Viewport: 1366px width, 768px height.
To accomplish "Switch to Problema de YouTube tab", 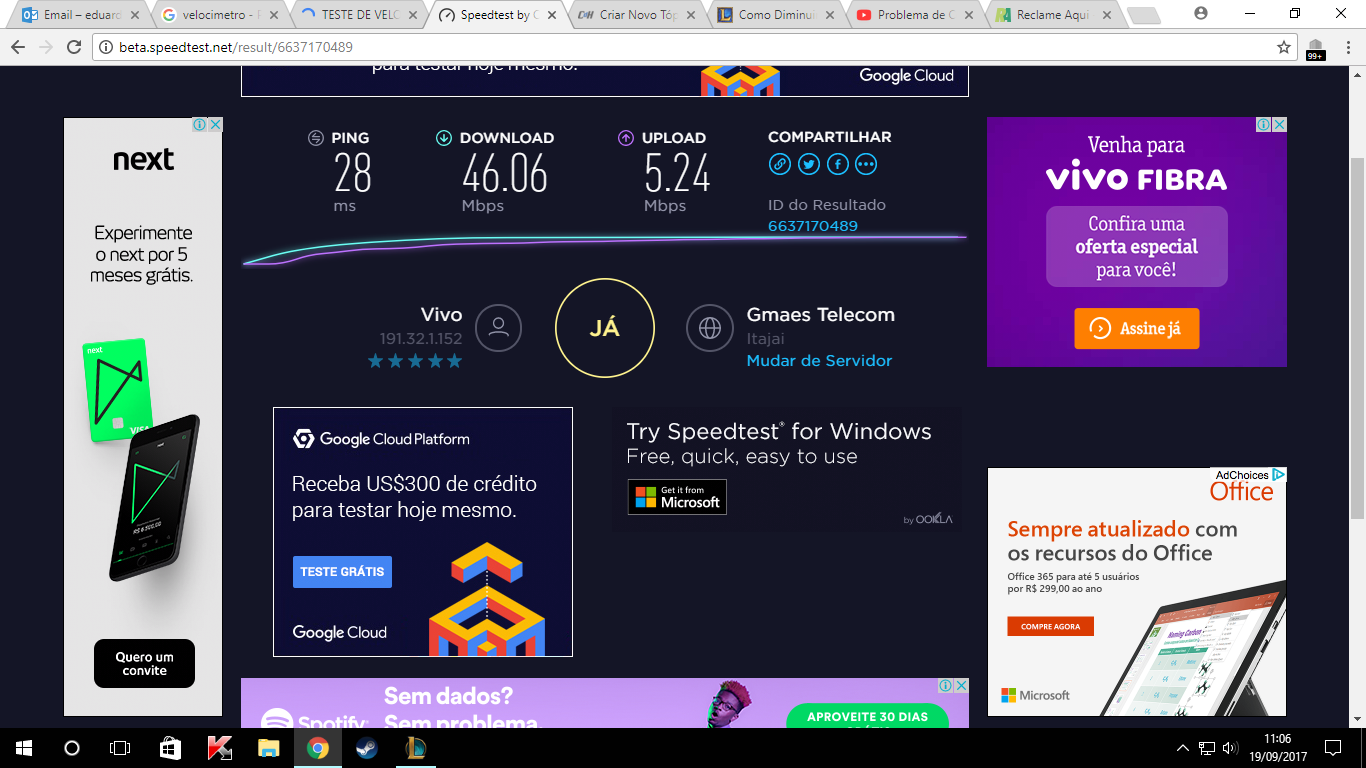I will click(914, 15).
